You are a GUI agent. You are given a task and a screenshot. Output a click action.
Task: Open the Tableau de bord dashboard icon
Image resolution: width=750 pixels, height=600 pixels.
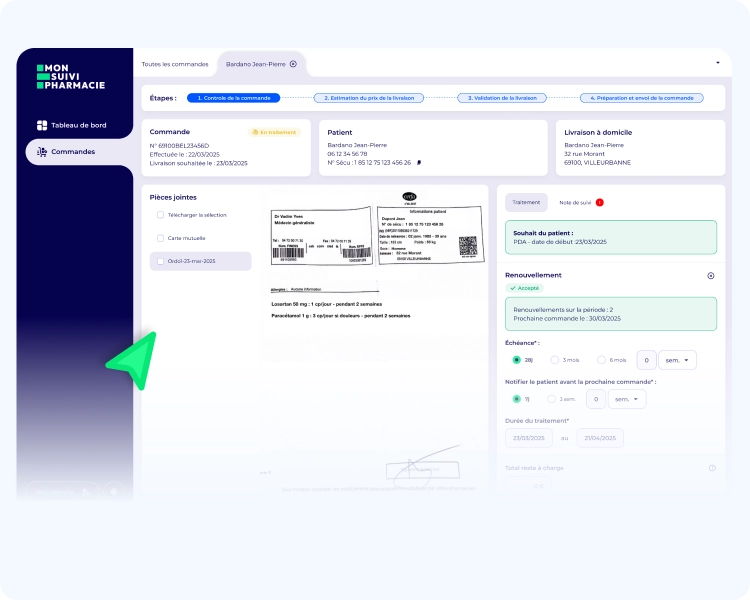pyautogui.click(x=42, y=125)
